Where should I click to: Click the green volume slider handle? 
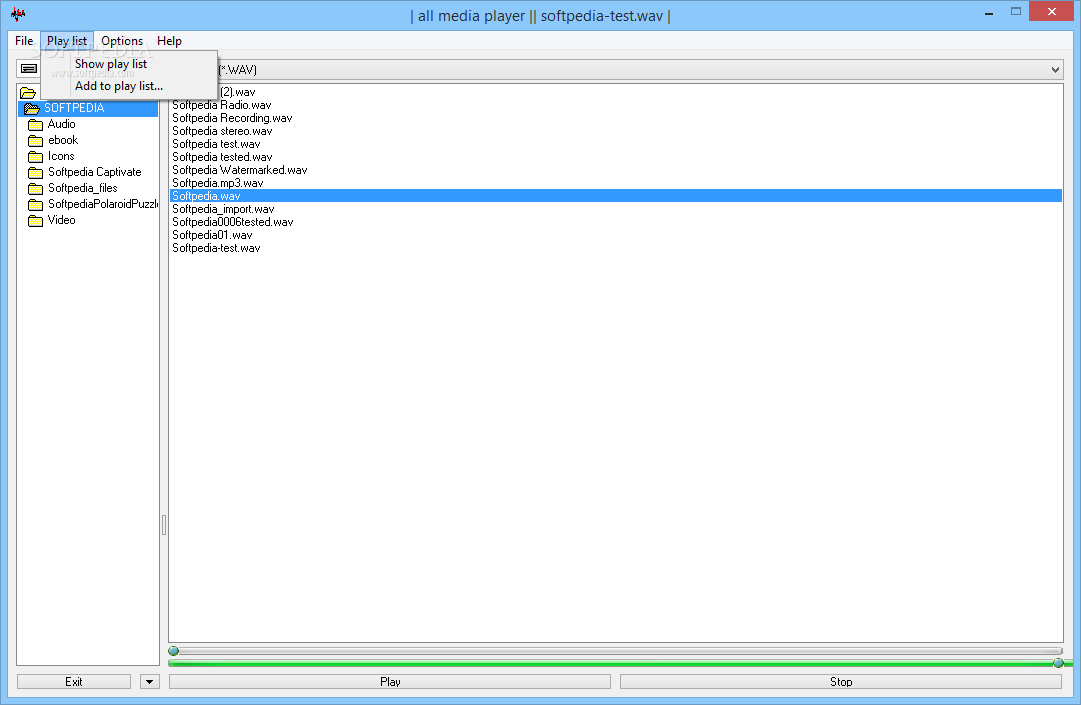click(x=1058, y=663)
